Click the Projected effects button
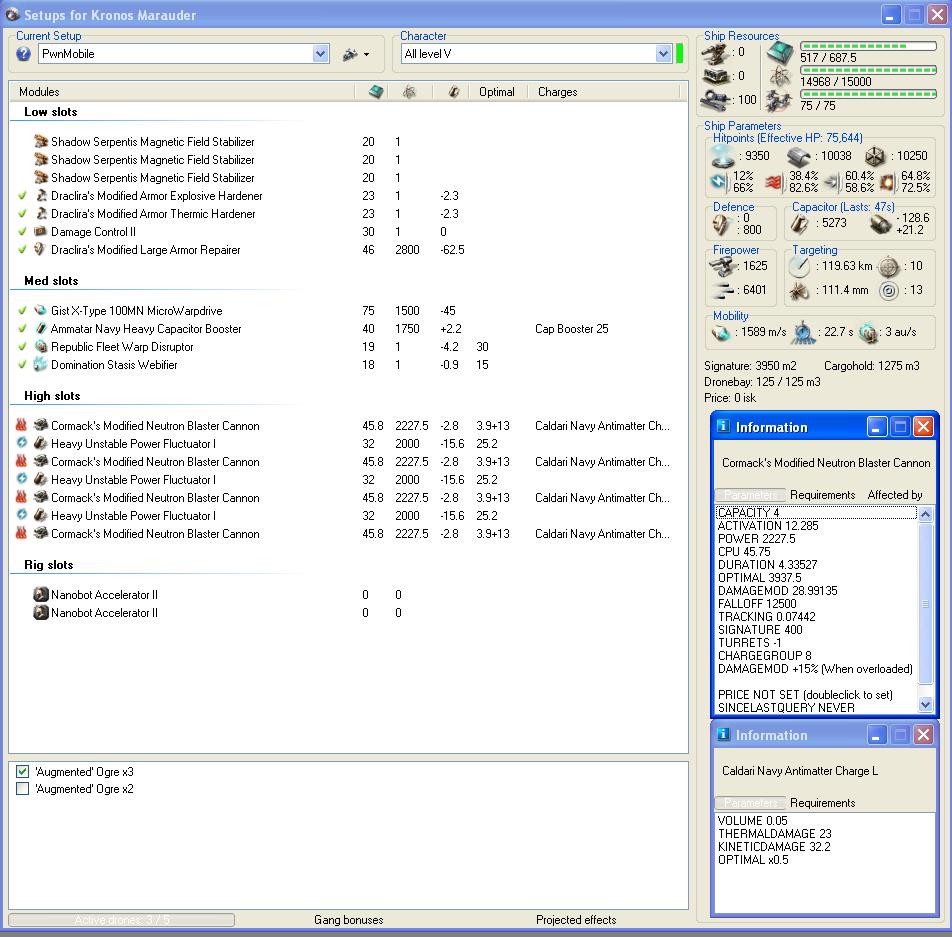952x937 pixels. pyautogui.click(x=576, y=920)
